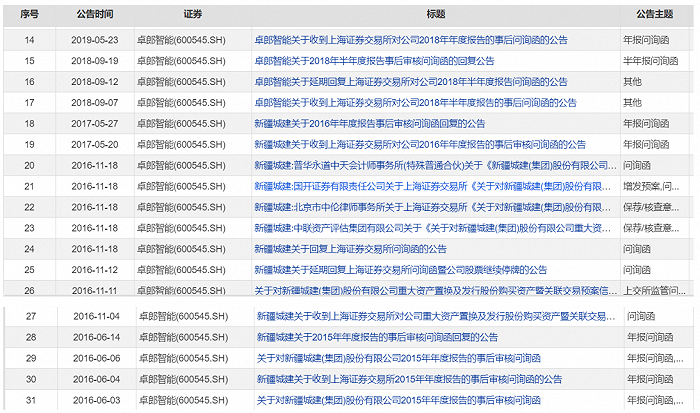
Task: Select date cell 2018-09-19
Action: 95,61
